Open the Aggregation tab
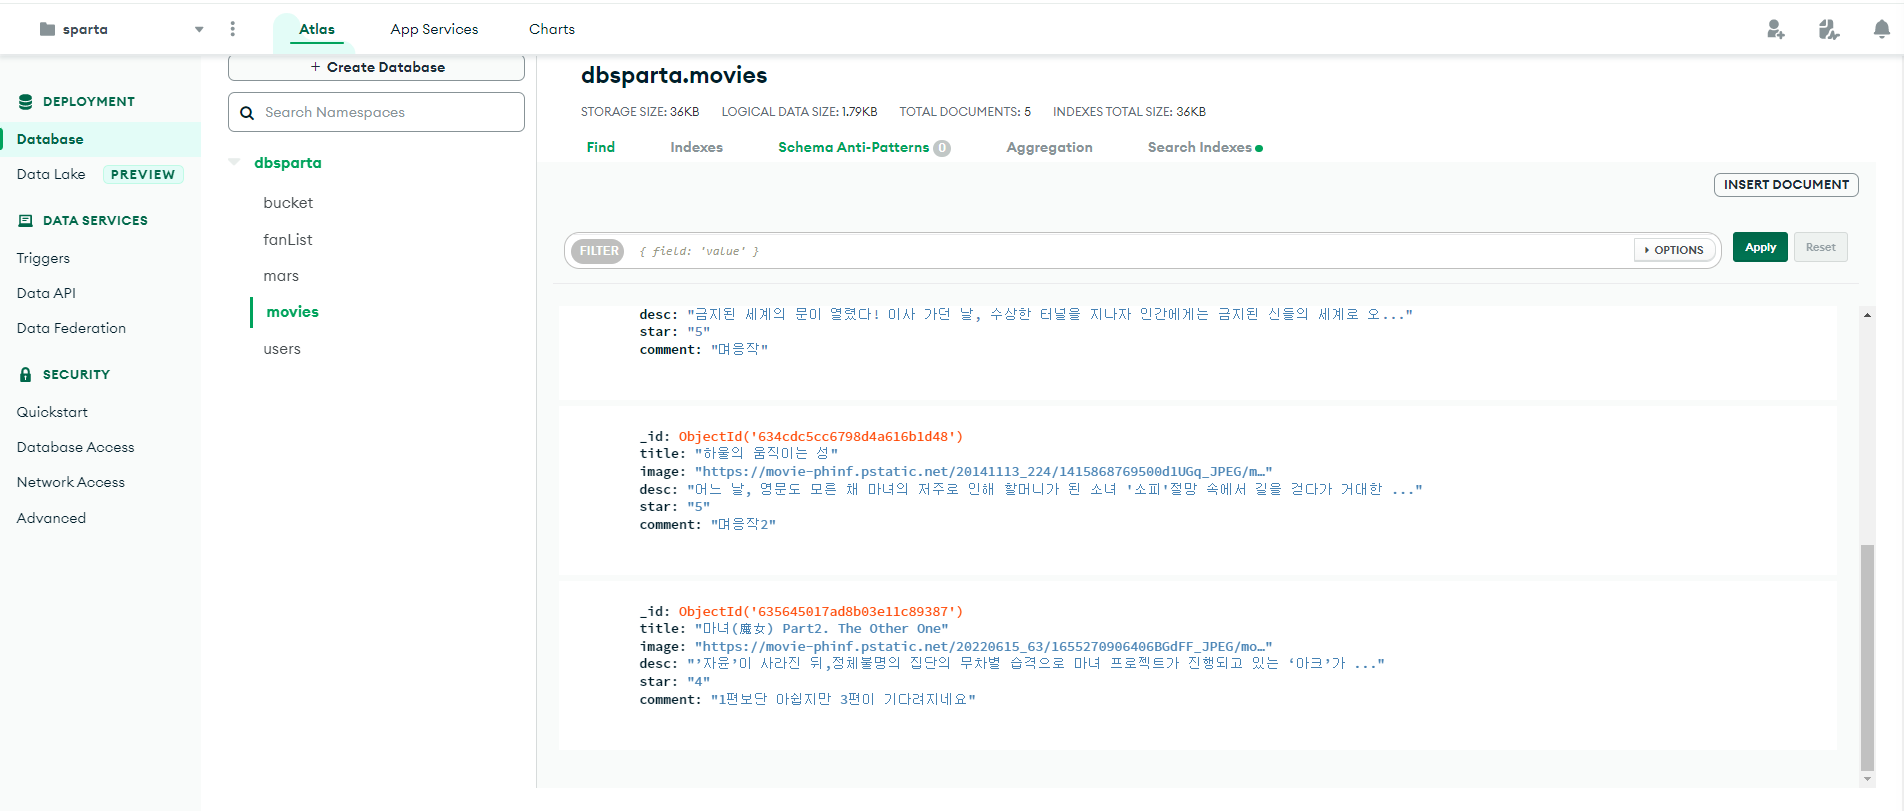The height and width of the screenshot is (811, 1904). [x=1049, y=147]
